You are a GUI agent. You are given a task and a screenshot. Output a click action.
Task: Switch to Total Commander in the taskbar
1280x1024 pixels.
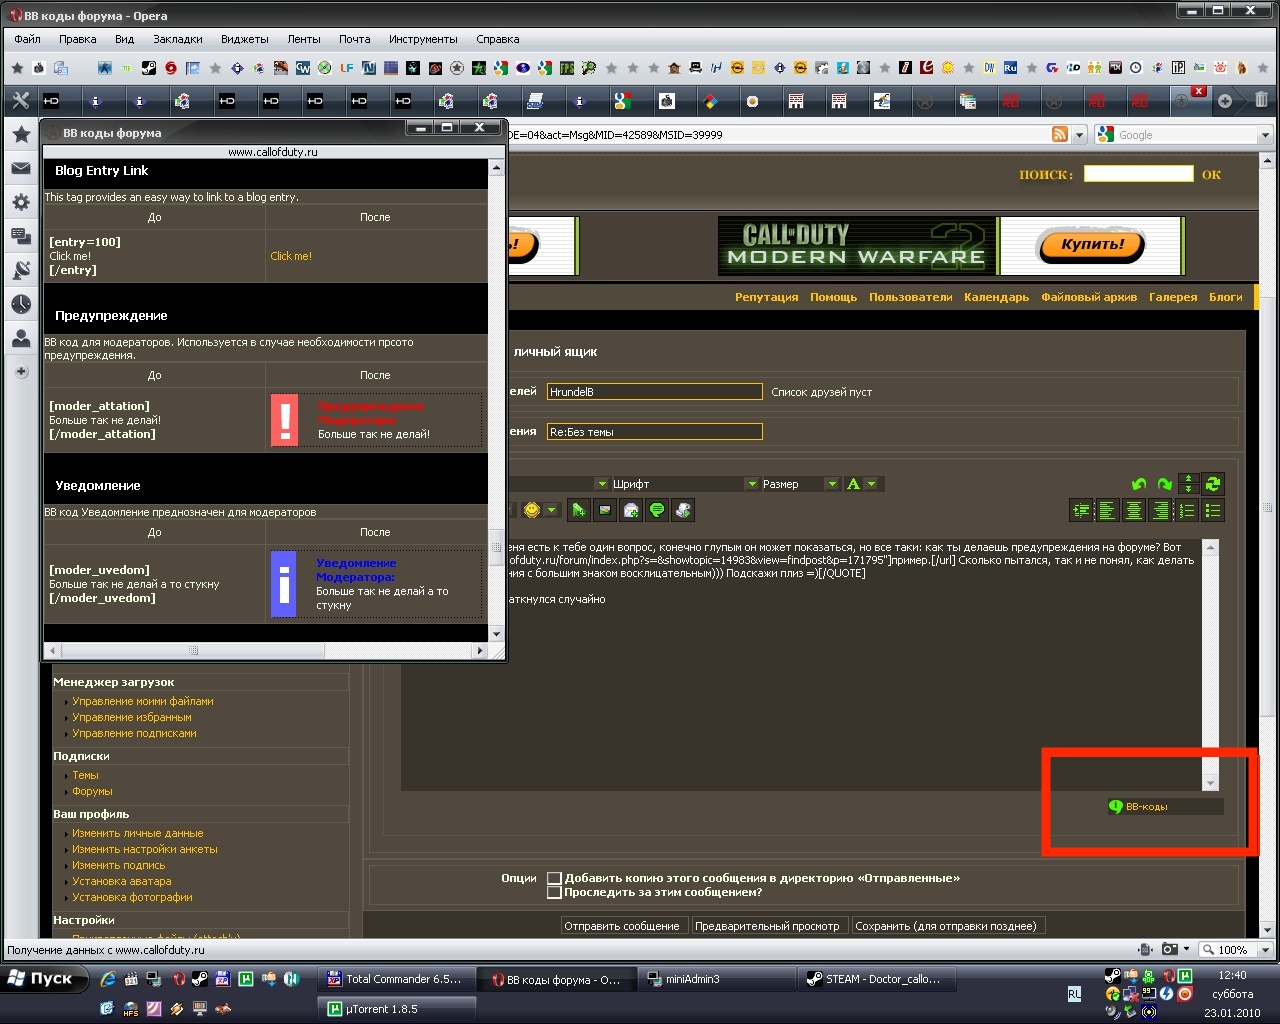[395, 979]
